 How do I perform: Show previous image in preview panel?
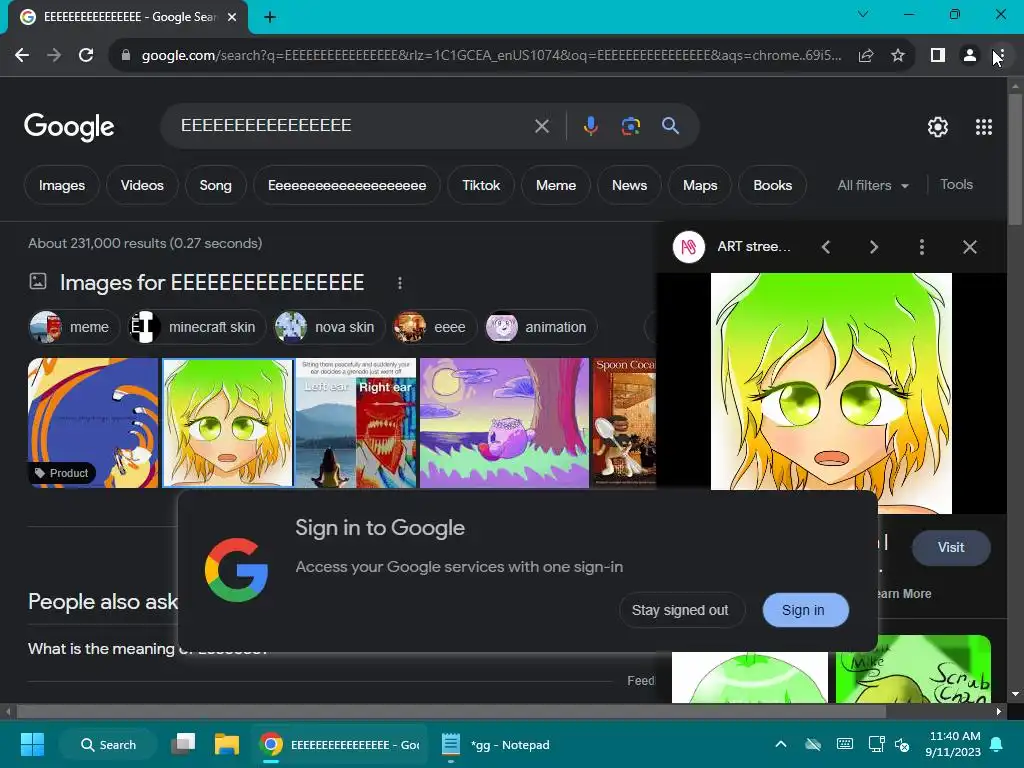tap(826, 247)
